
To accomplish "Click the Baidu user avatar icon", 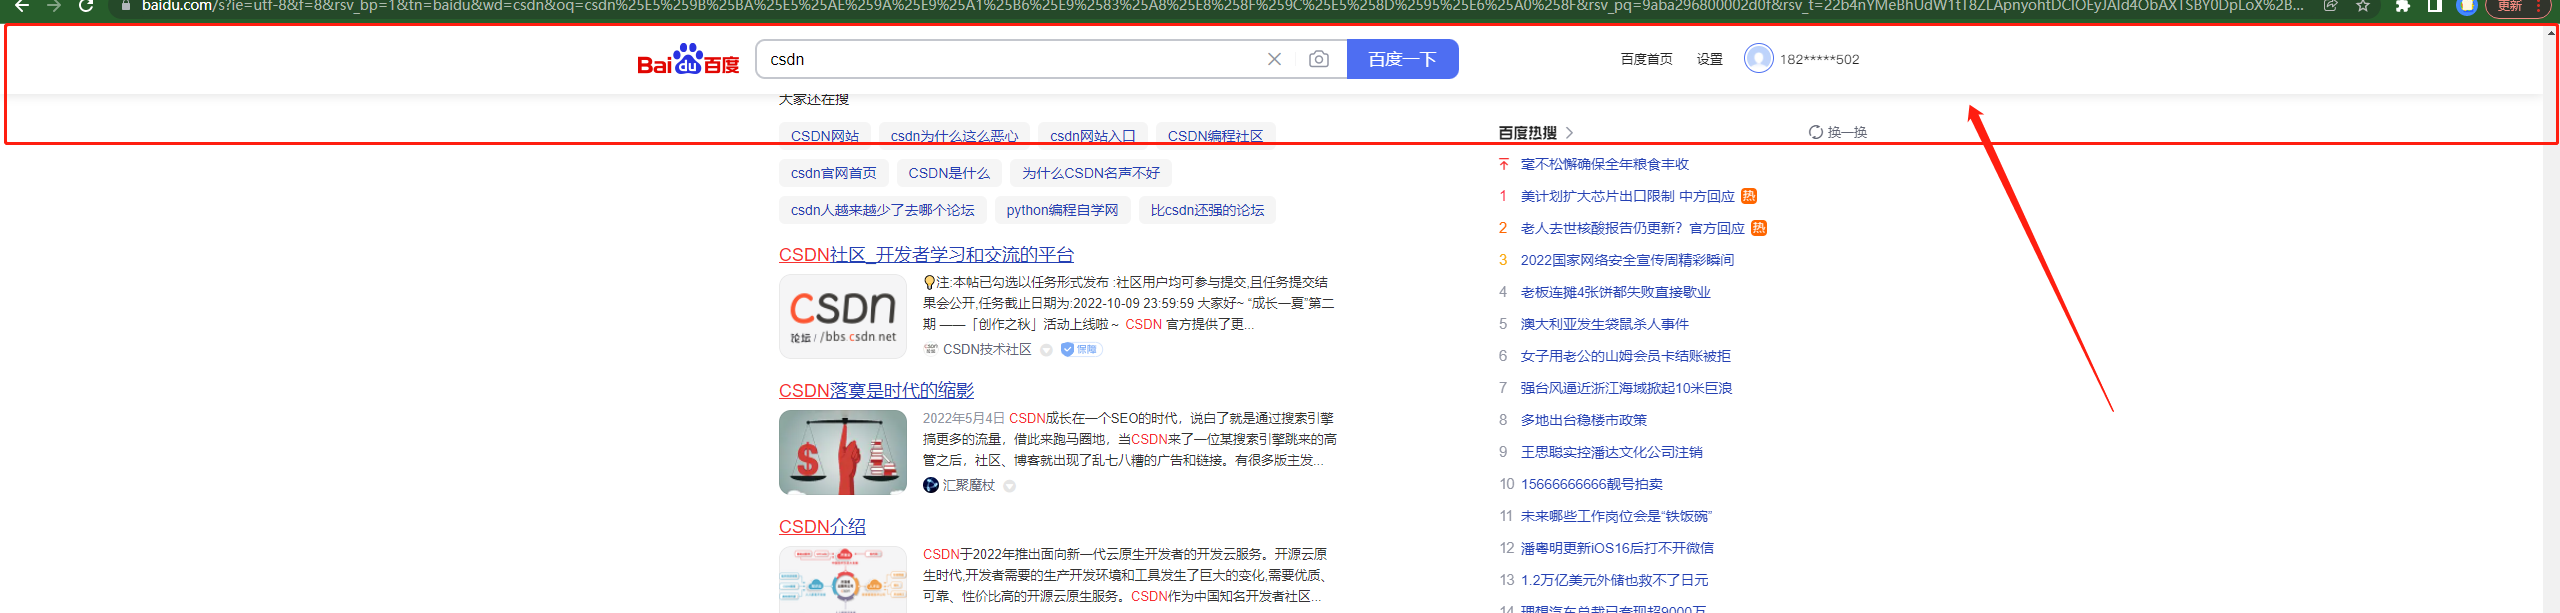I will pos(1758,58).
